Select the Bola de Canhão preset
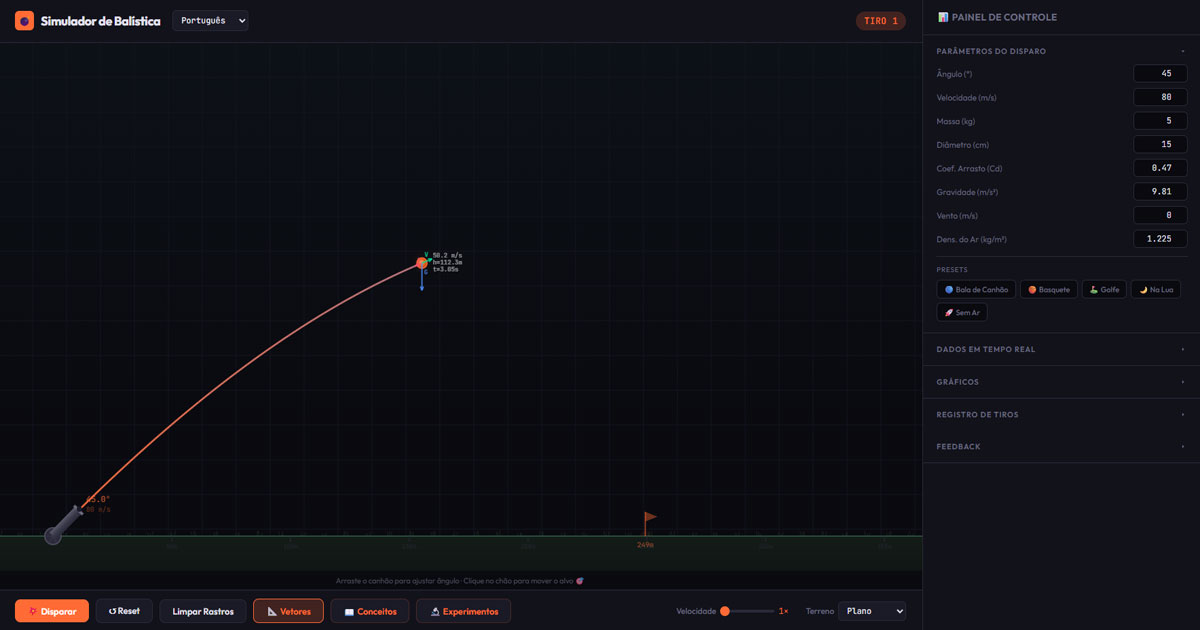Image resolution: width=1200 pixels, height=630 pixels. click(x=976, y=289)
